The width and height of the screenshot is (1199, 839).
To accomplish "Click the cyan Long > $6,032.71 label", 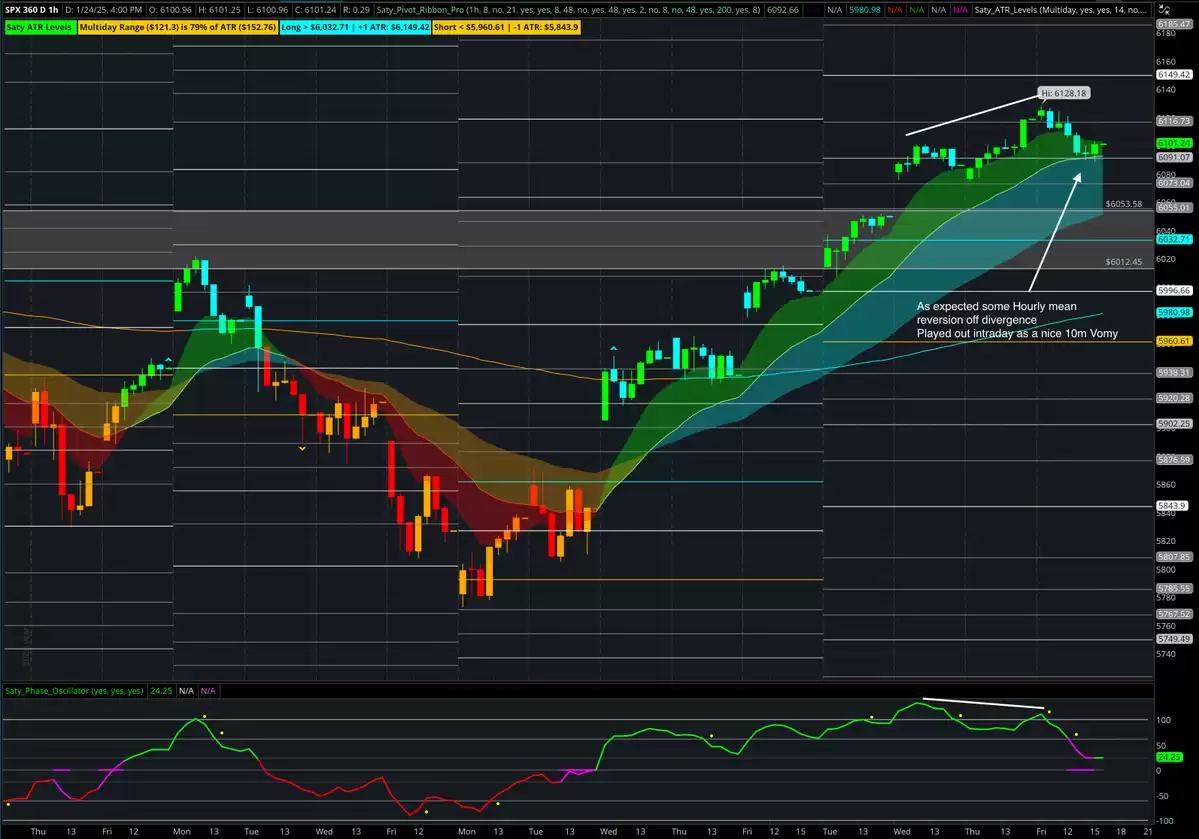I will [x=355, y=27].
